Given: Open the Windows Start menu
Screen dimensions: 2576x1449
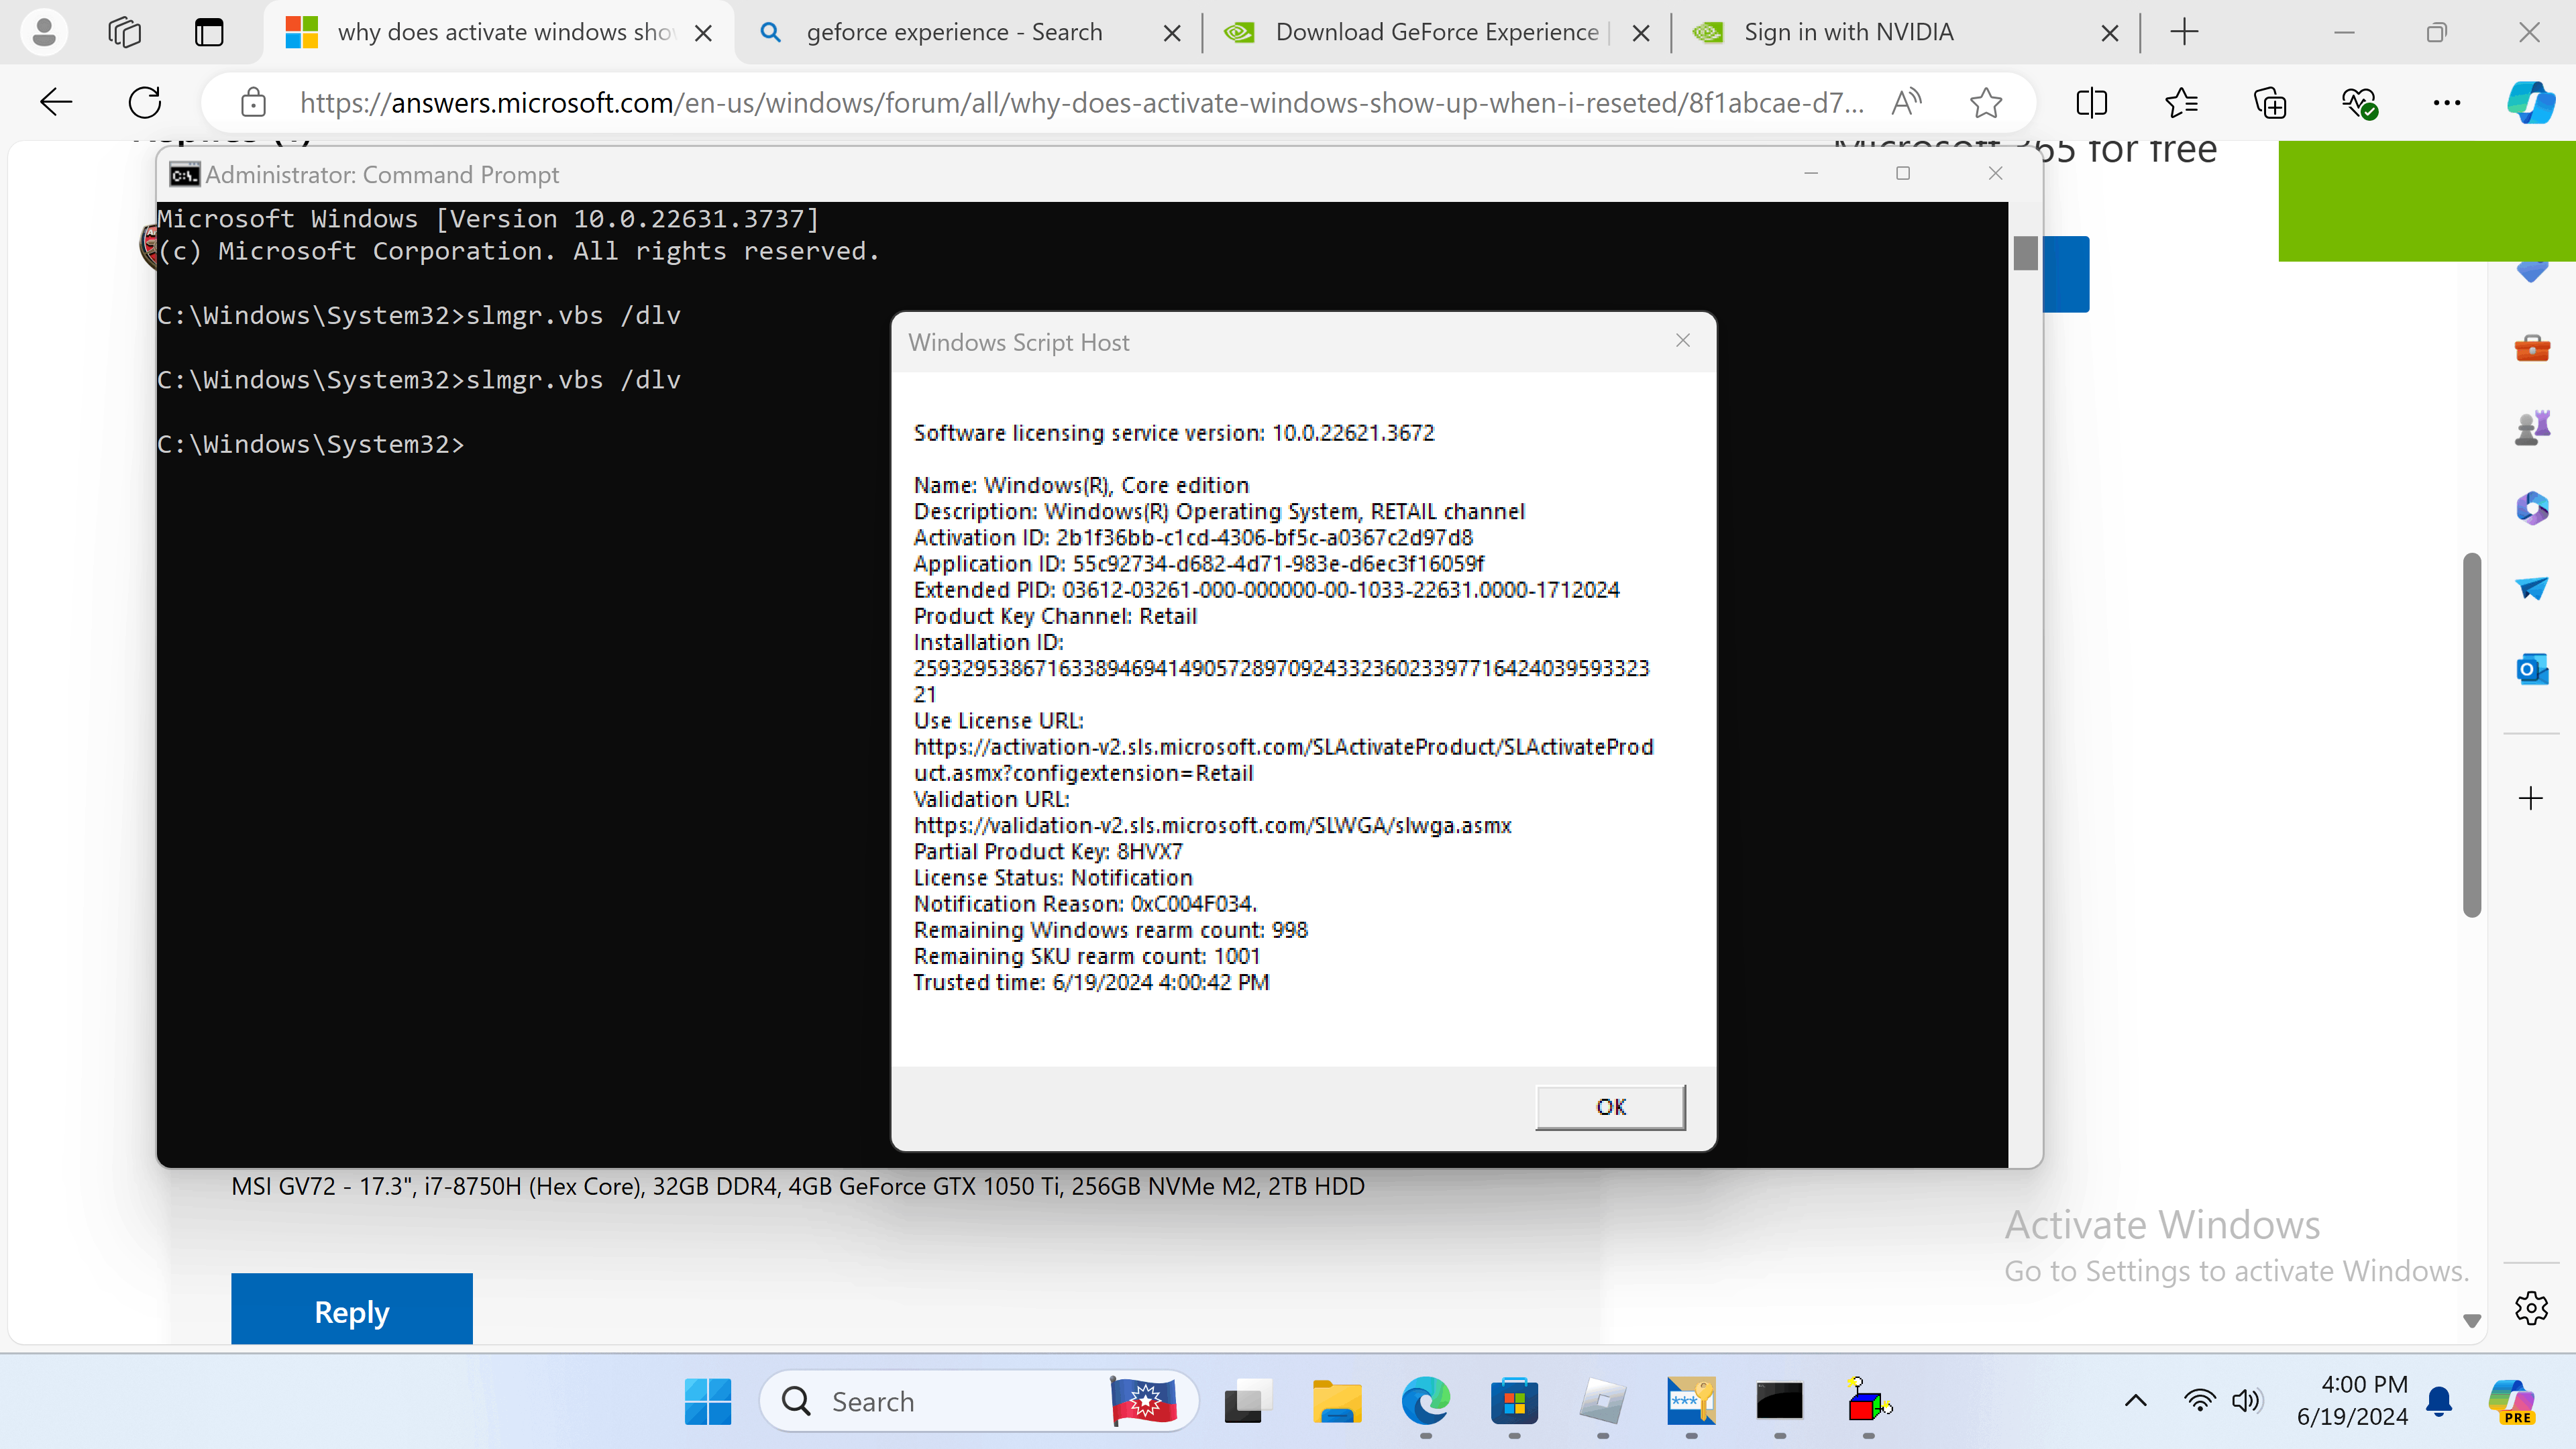Looking at the screenshot, I should (708, 1402).
